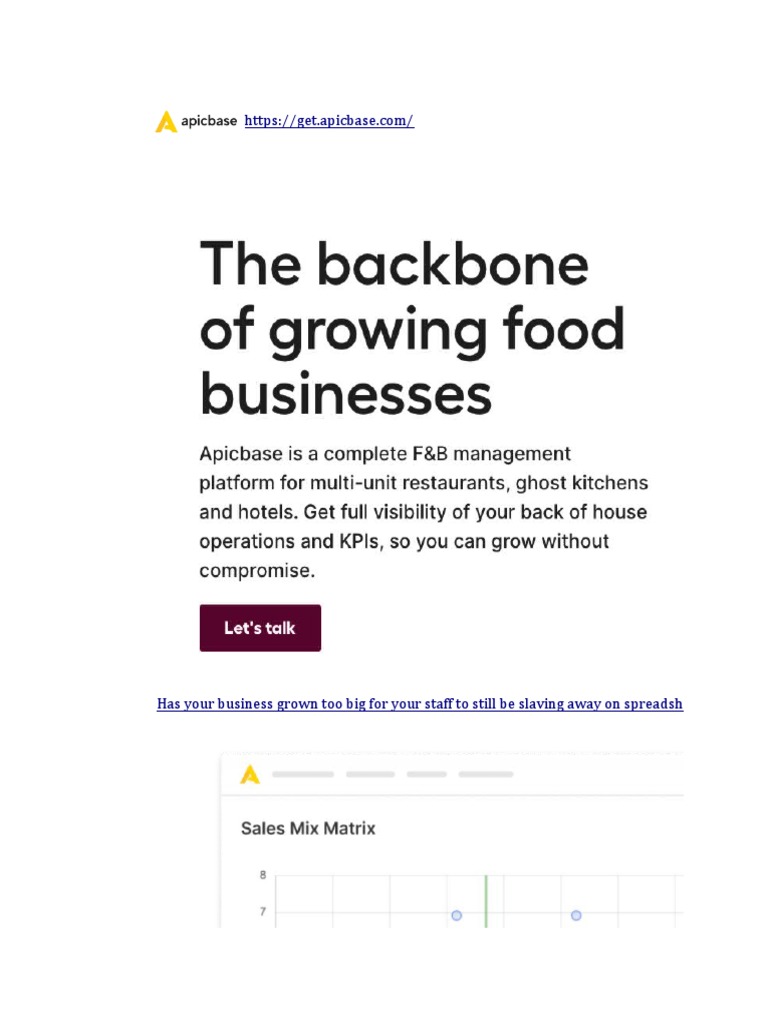Image resolution: width=768 pixels, height=1024 pixels.
Task: Click the 'The backbone' headline text
Action: point(394,265)
